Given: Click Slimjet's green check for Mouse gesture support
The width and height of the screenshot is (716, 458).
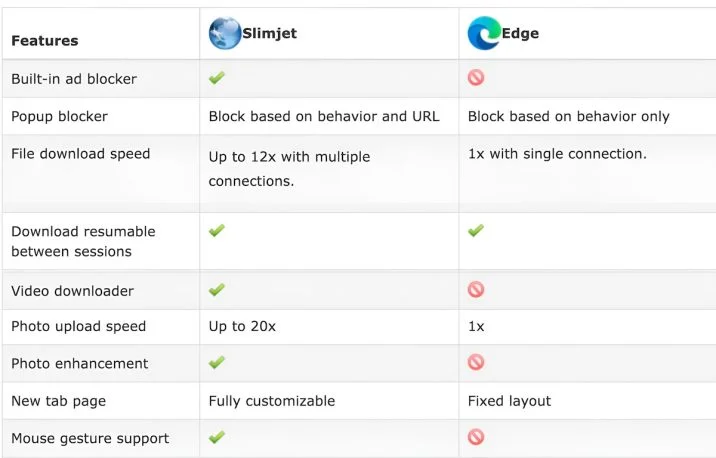Looking at the screenshot, I should point(217,437).
